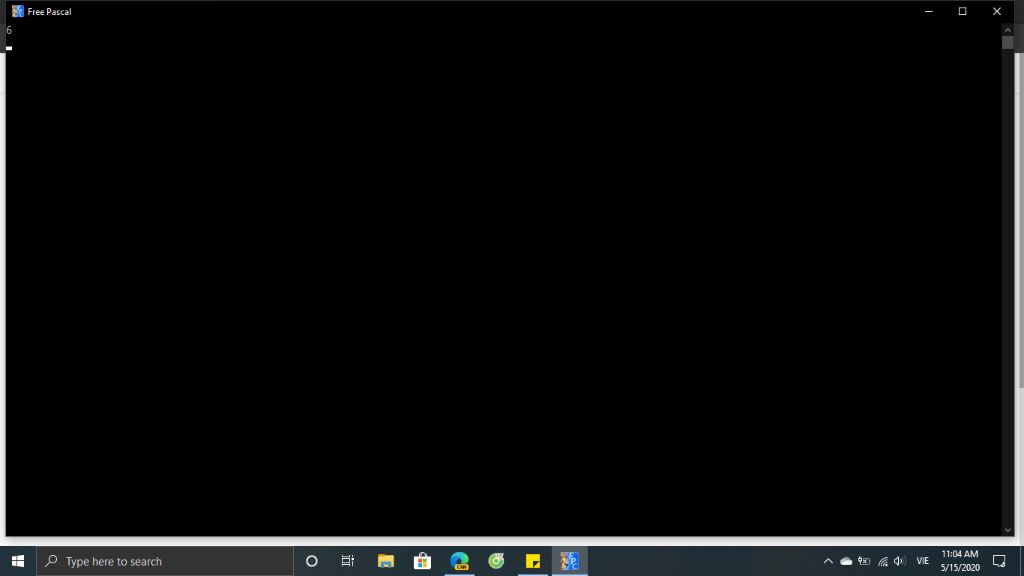Image resolution: width=1024 pixels, height=576 pixels.
Task: Click the VIE input language indicator
Action: pos(923,561)
